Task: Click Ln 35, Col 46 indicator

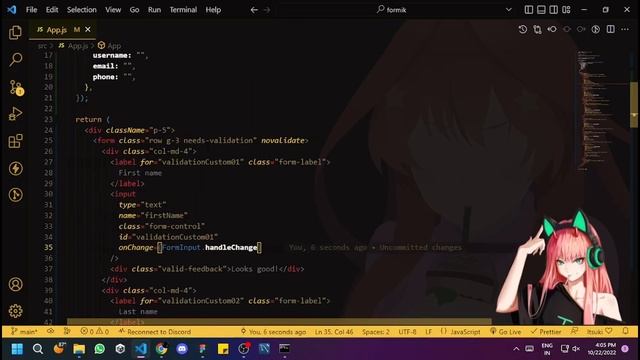Action: [x=334, y=332]
